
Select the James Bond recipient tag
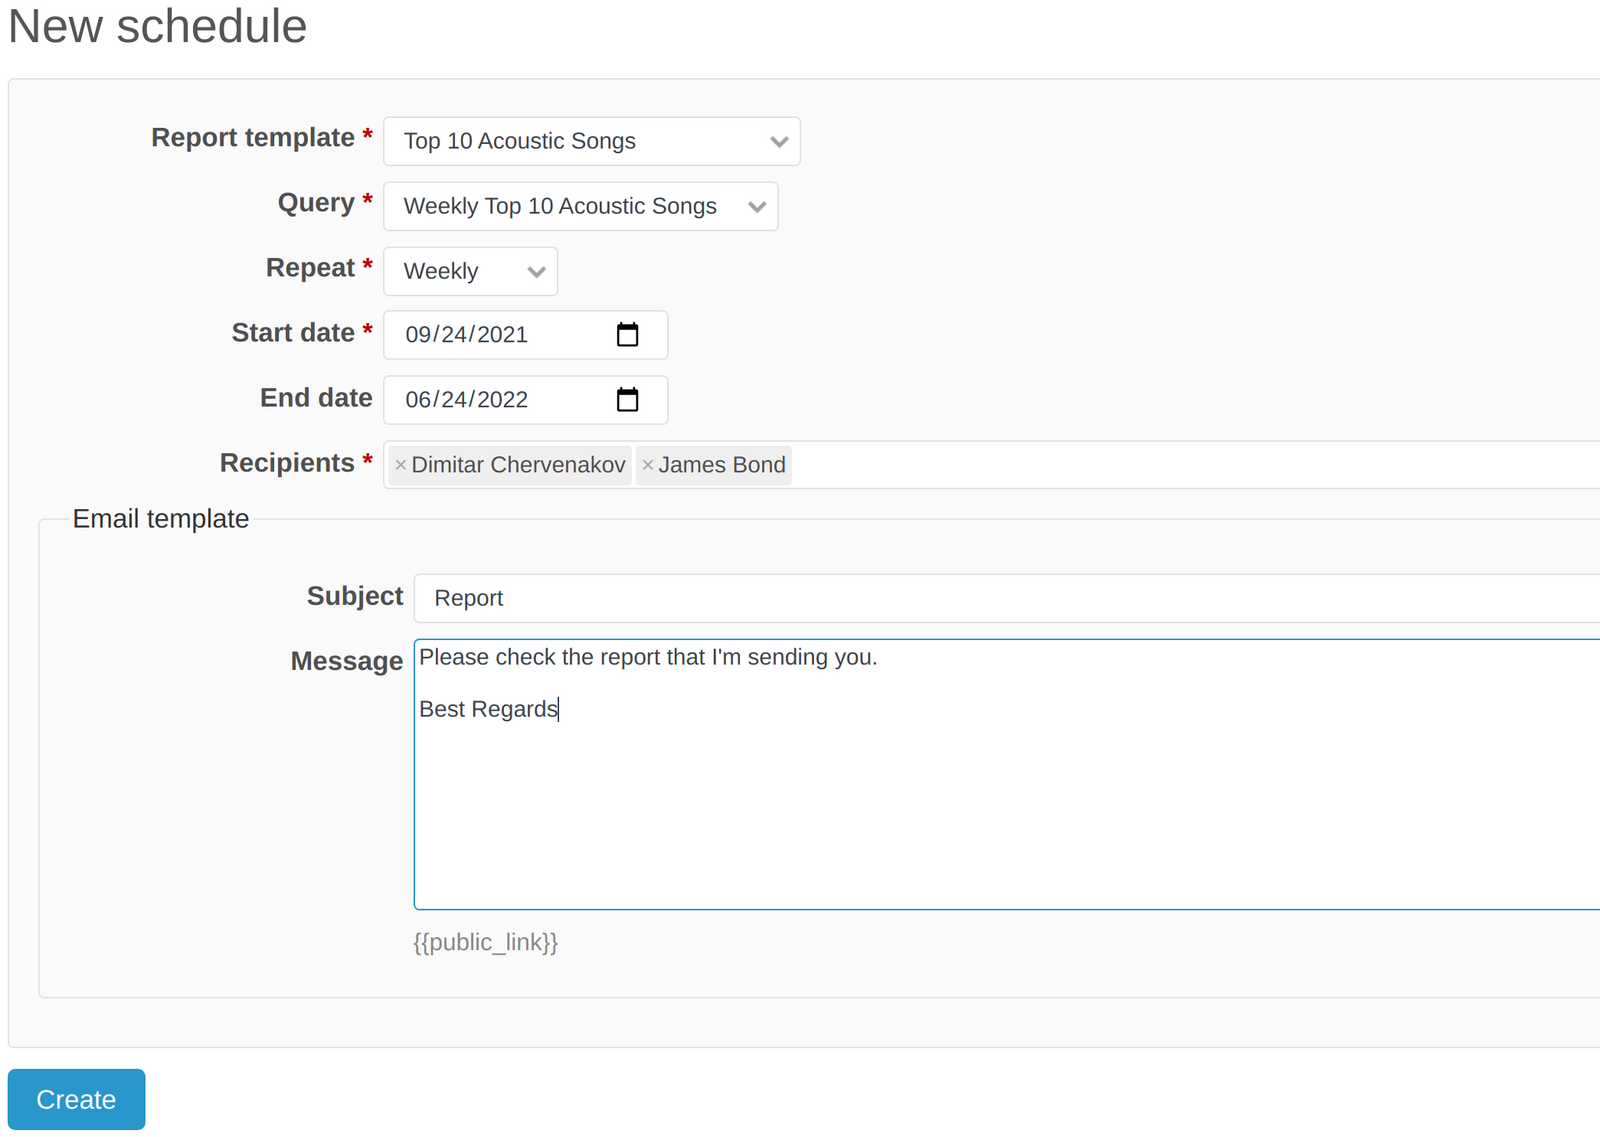pyautogui.click(x=722, y=464)
